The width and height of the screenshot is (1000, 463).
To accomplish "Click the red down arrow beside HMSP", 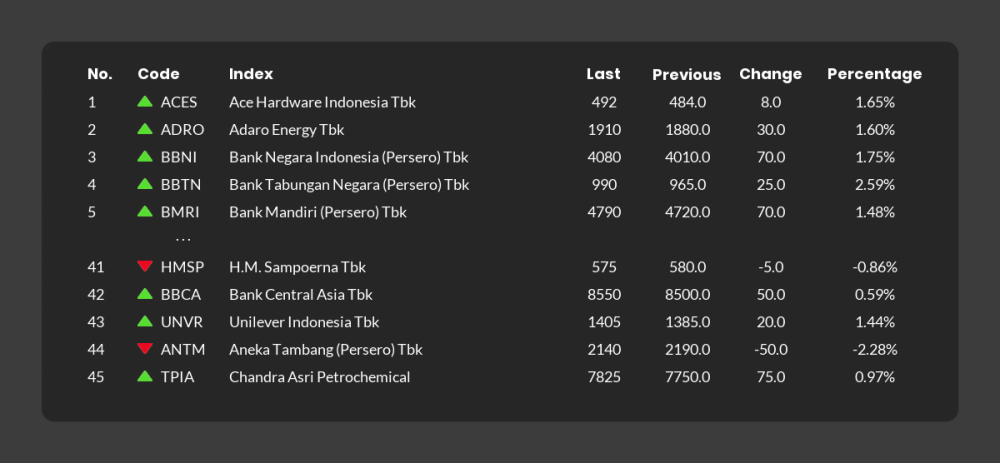I will click(145, 266).
